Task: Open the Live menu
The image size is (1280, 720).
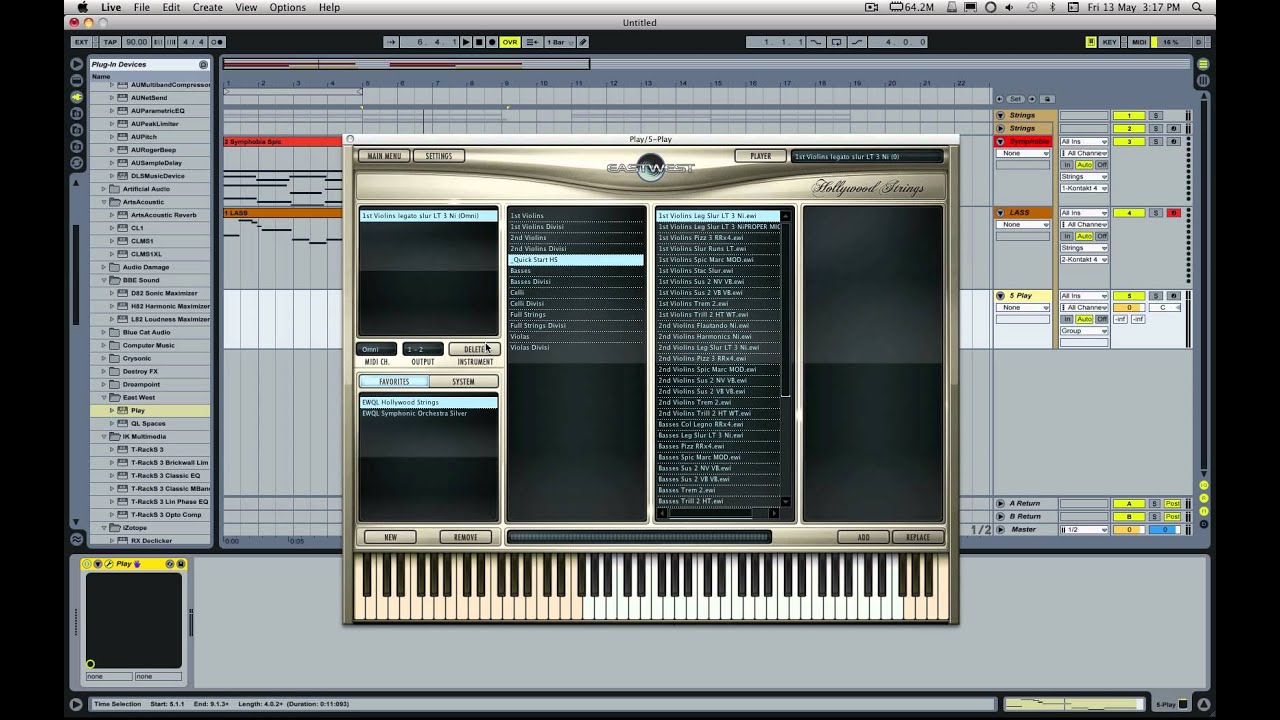Action: click(111, 7)
